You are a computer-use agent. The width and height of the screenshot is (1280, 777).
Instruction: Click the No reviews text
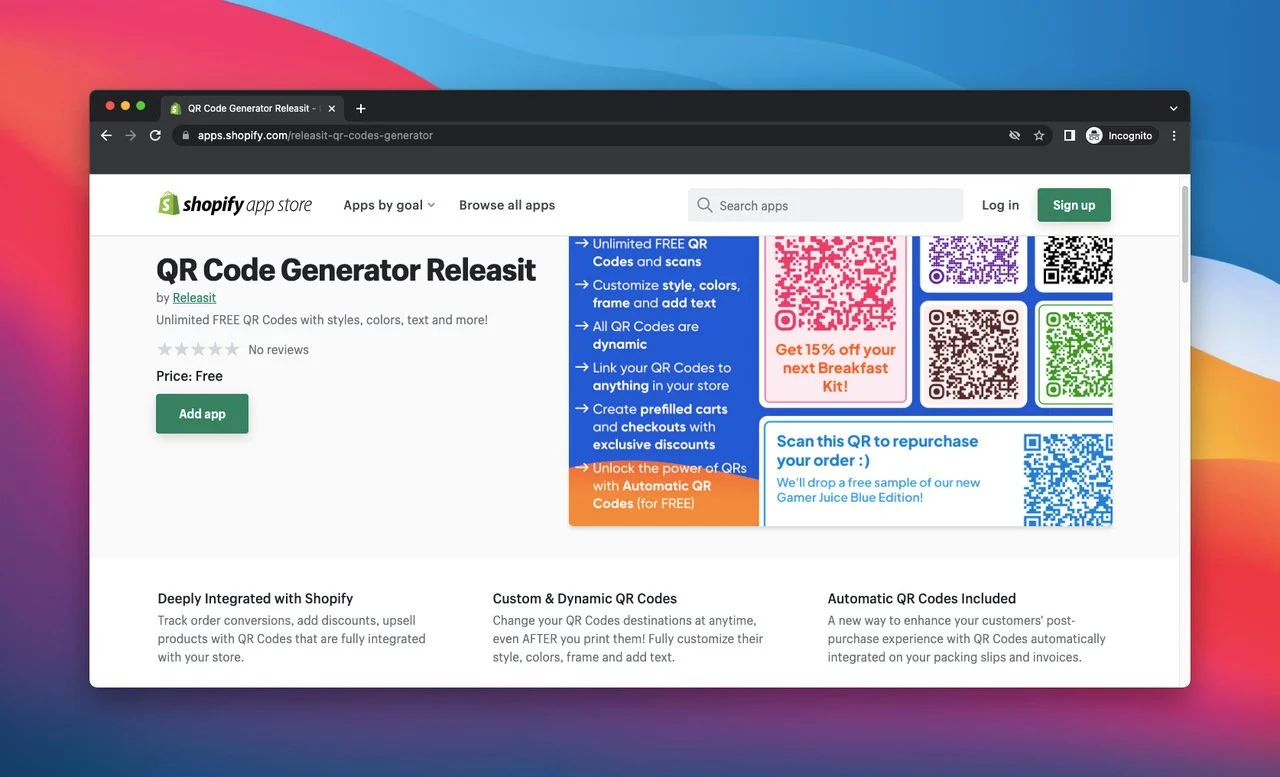[x=278, y=350]
